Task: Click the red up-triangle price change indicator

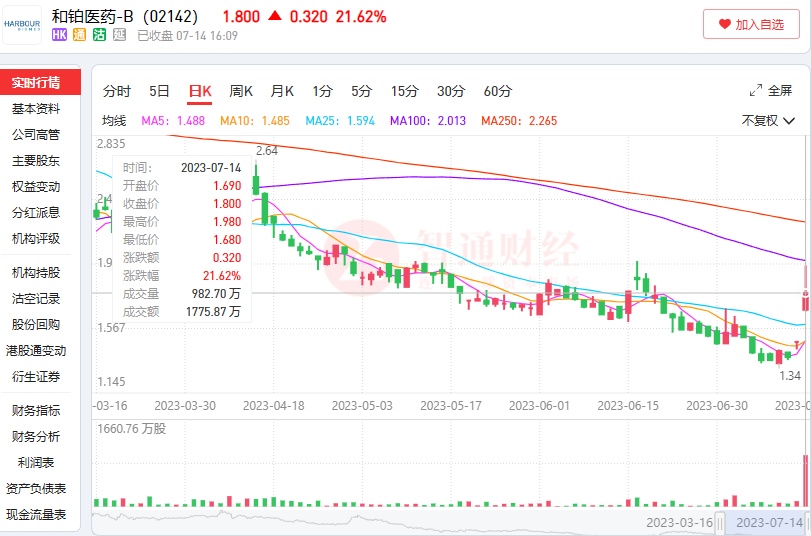Action: 275,17
